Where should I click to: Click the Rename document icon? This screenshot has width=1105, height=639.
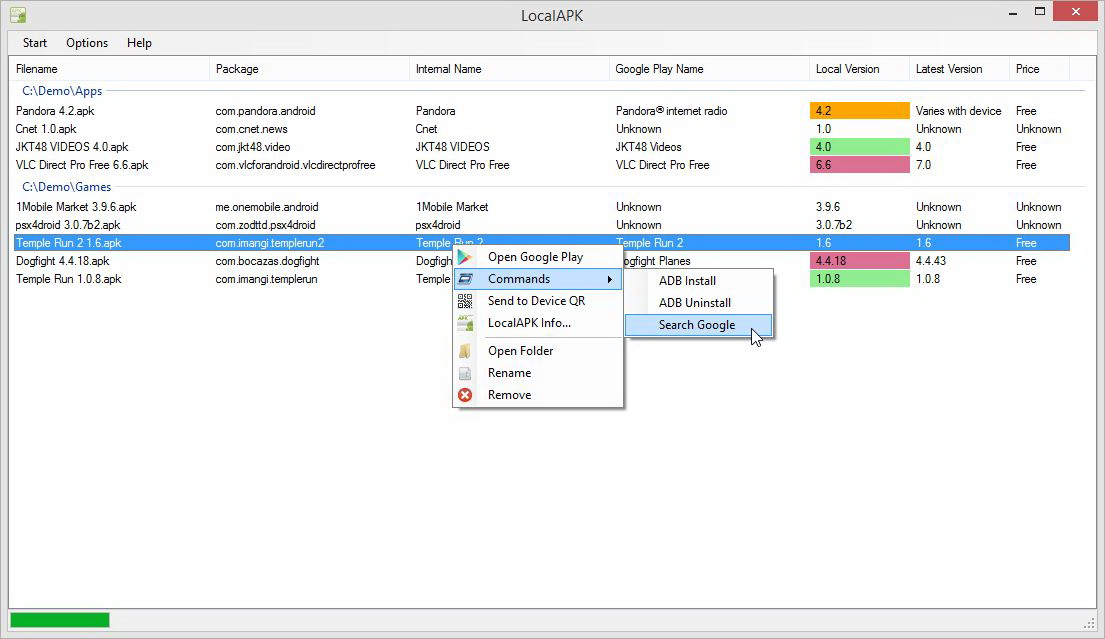pyautogui.click(x=465, y=373)
